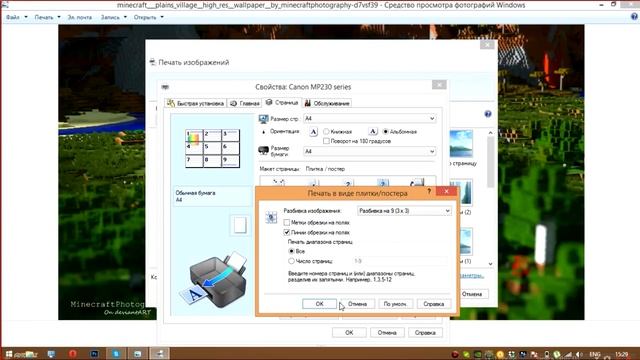640x360 pixels.
Task: Click the layout list scrollbar thumb
Action: click(x=490, y=162)
